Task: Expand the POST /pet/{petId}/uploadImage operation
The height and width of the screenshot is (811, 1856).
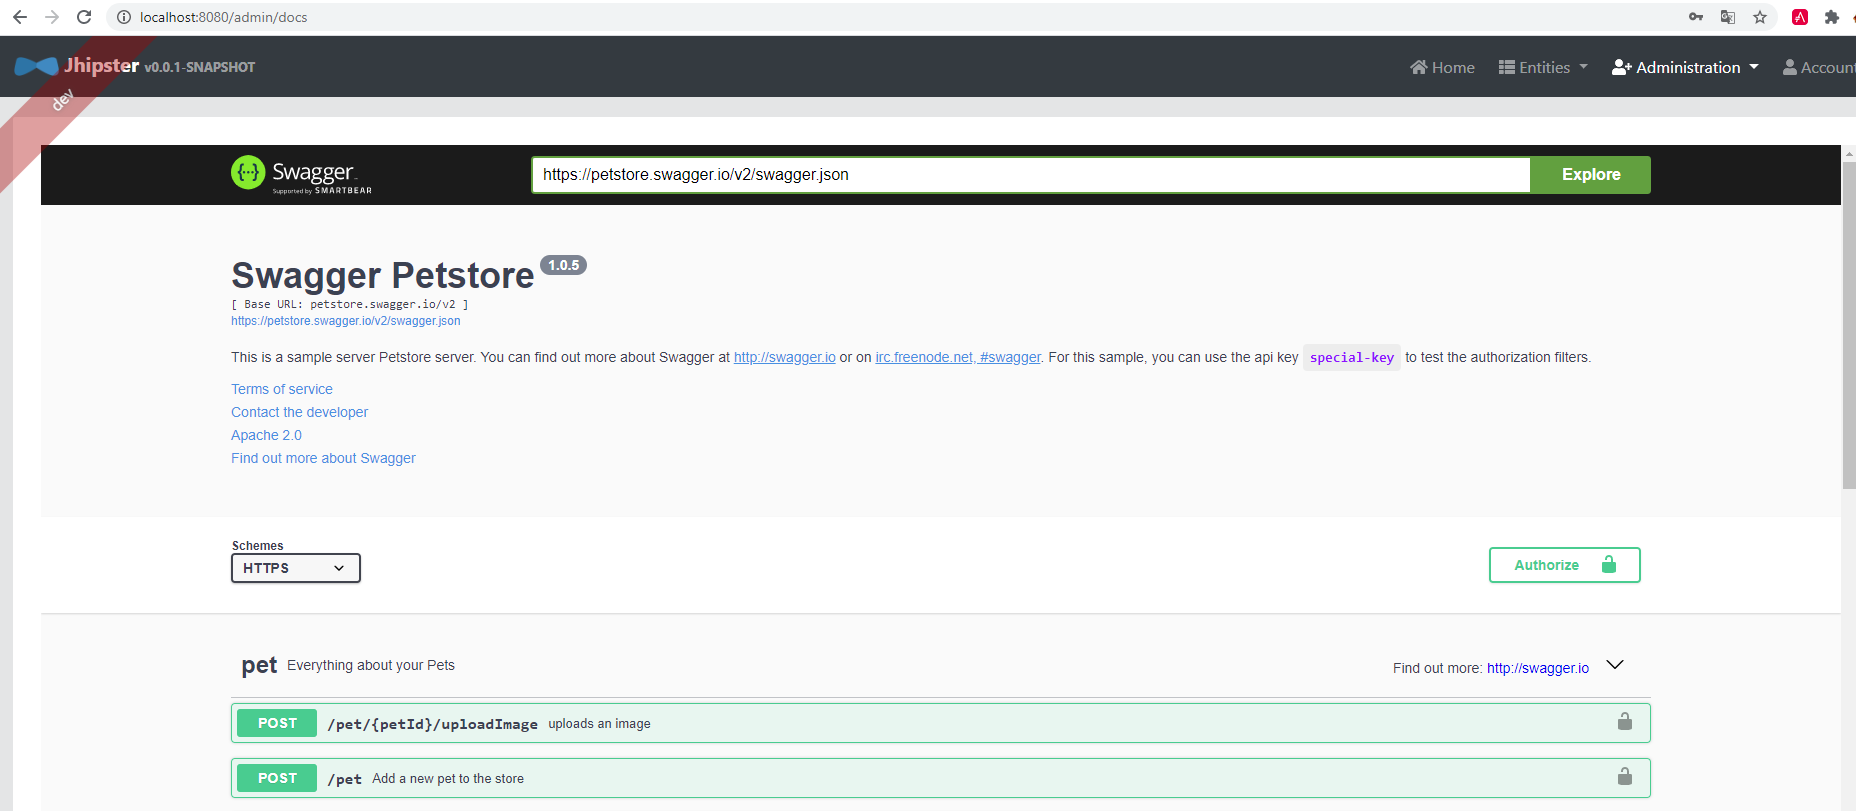Action: click(941, 723)
